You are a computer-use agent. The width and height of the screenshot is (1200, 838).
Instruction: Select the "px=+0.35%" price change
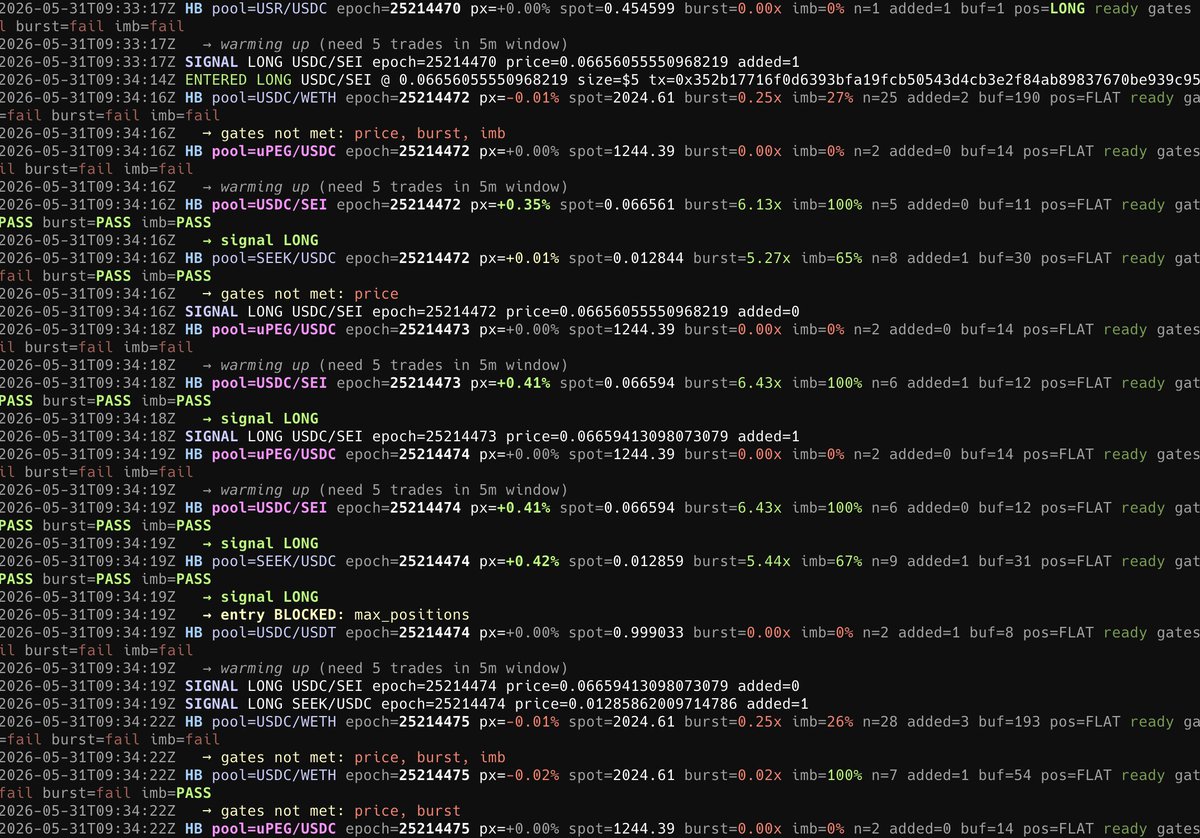514,204
